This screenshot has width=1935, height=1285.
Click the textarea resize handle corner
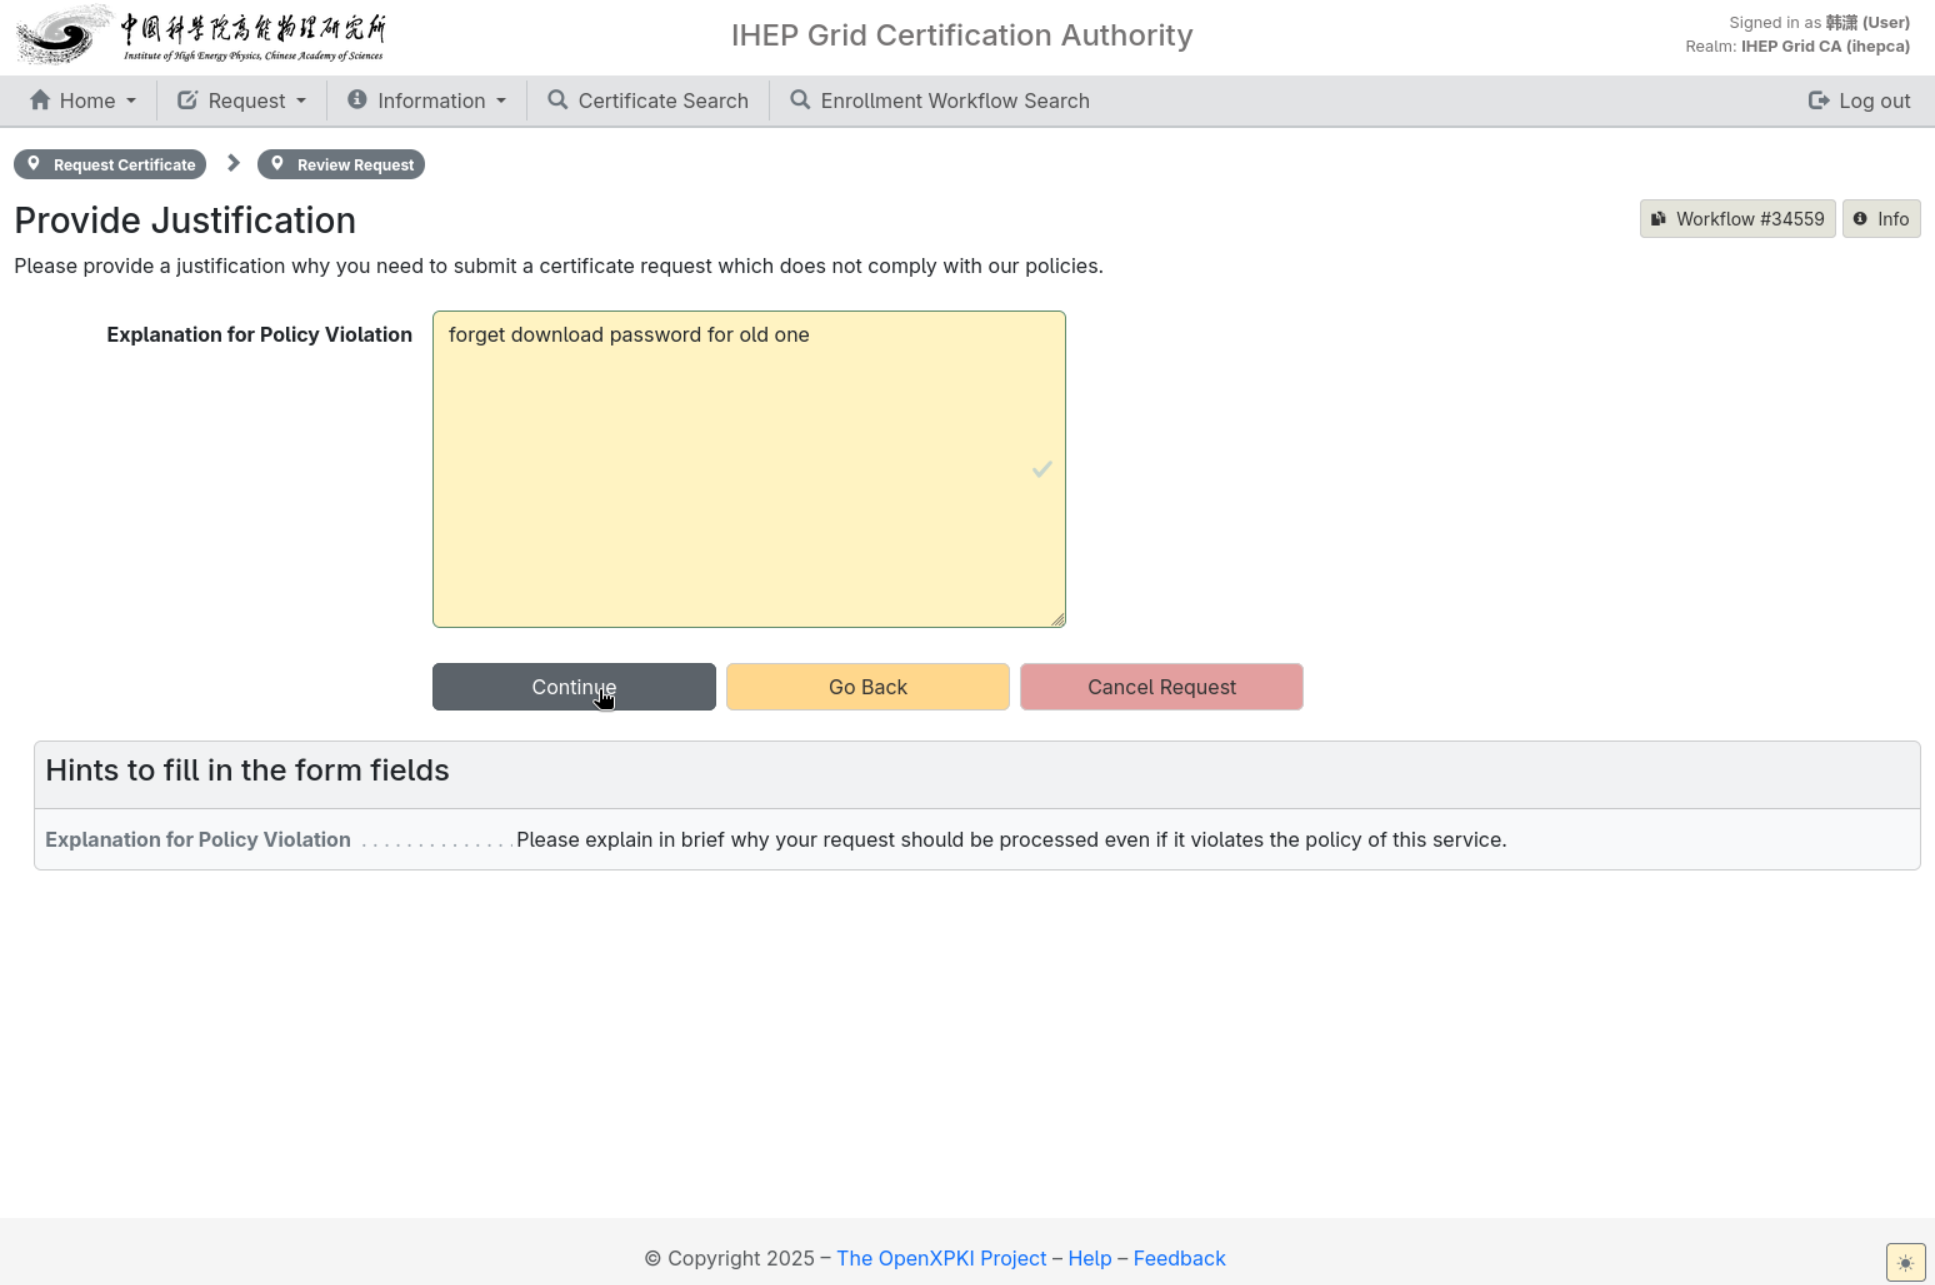(x=1058, y=620)
